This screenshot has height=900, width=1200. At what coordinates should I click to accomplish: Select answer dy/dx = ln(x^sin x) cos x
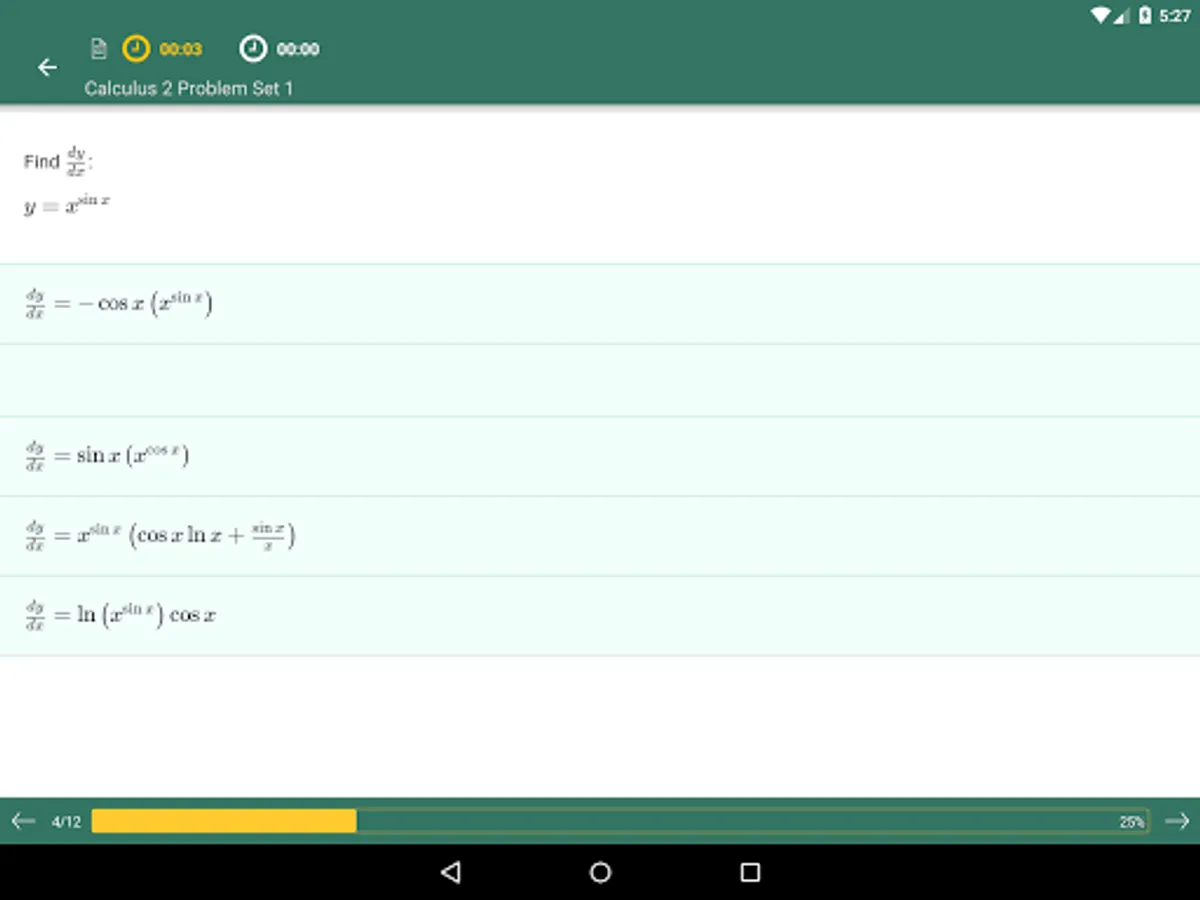(x=600, y=616)
